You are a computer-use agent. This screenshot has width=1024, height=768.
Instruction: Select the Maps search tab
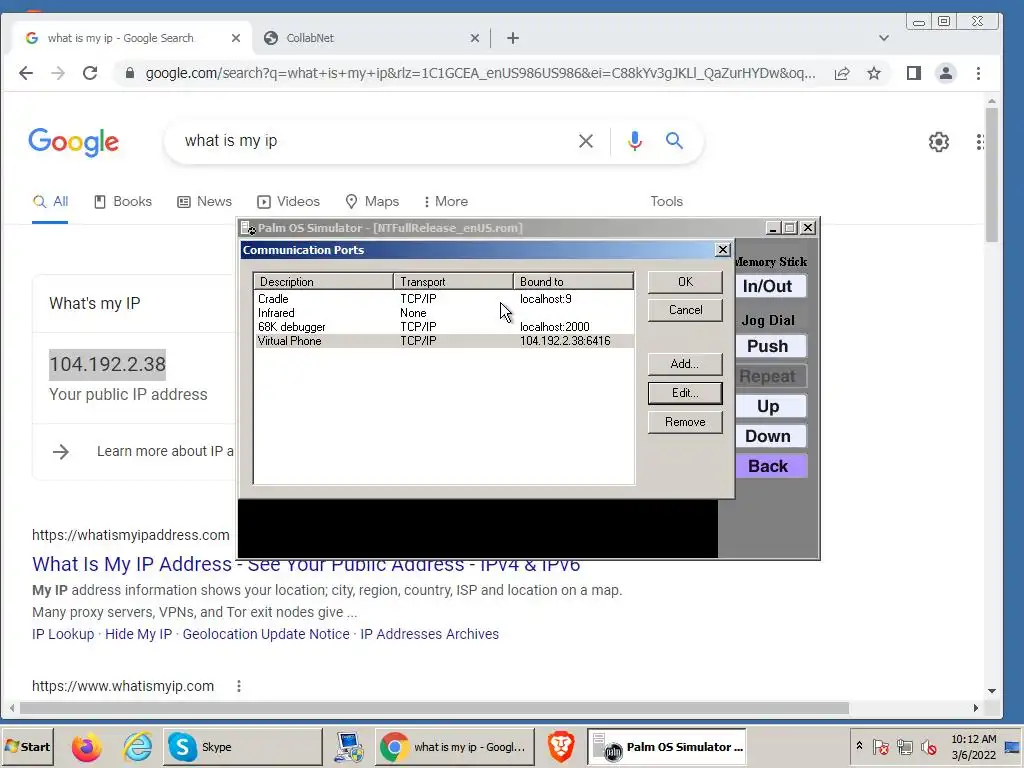click(x=372, y=202)
